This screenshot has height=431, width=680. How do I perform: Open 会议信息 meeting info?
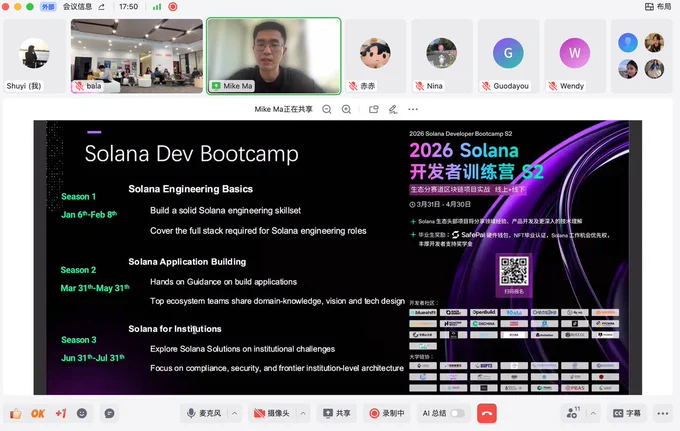point(77,7)
